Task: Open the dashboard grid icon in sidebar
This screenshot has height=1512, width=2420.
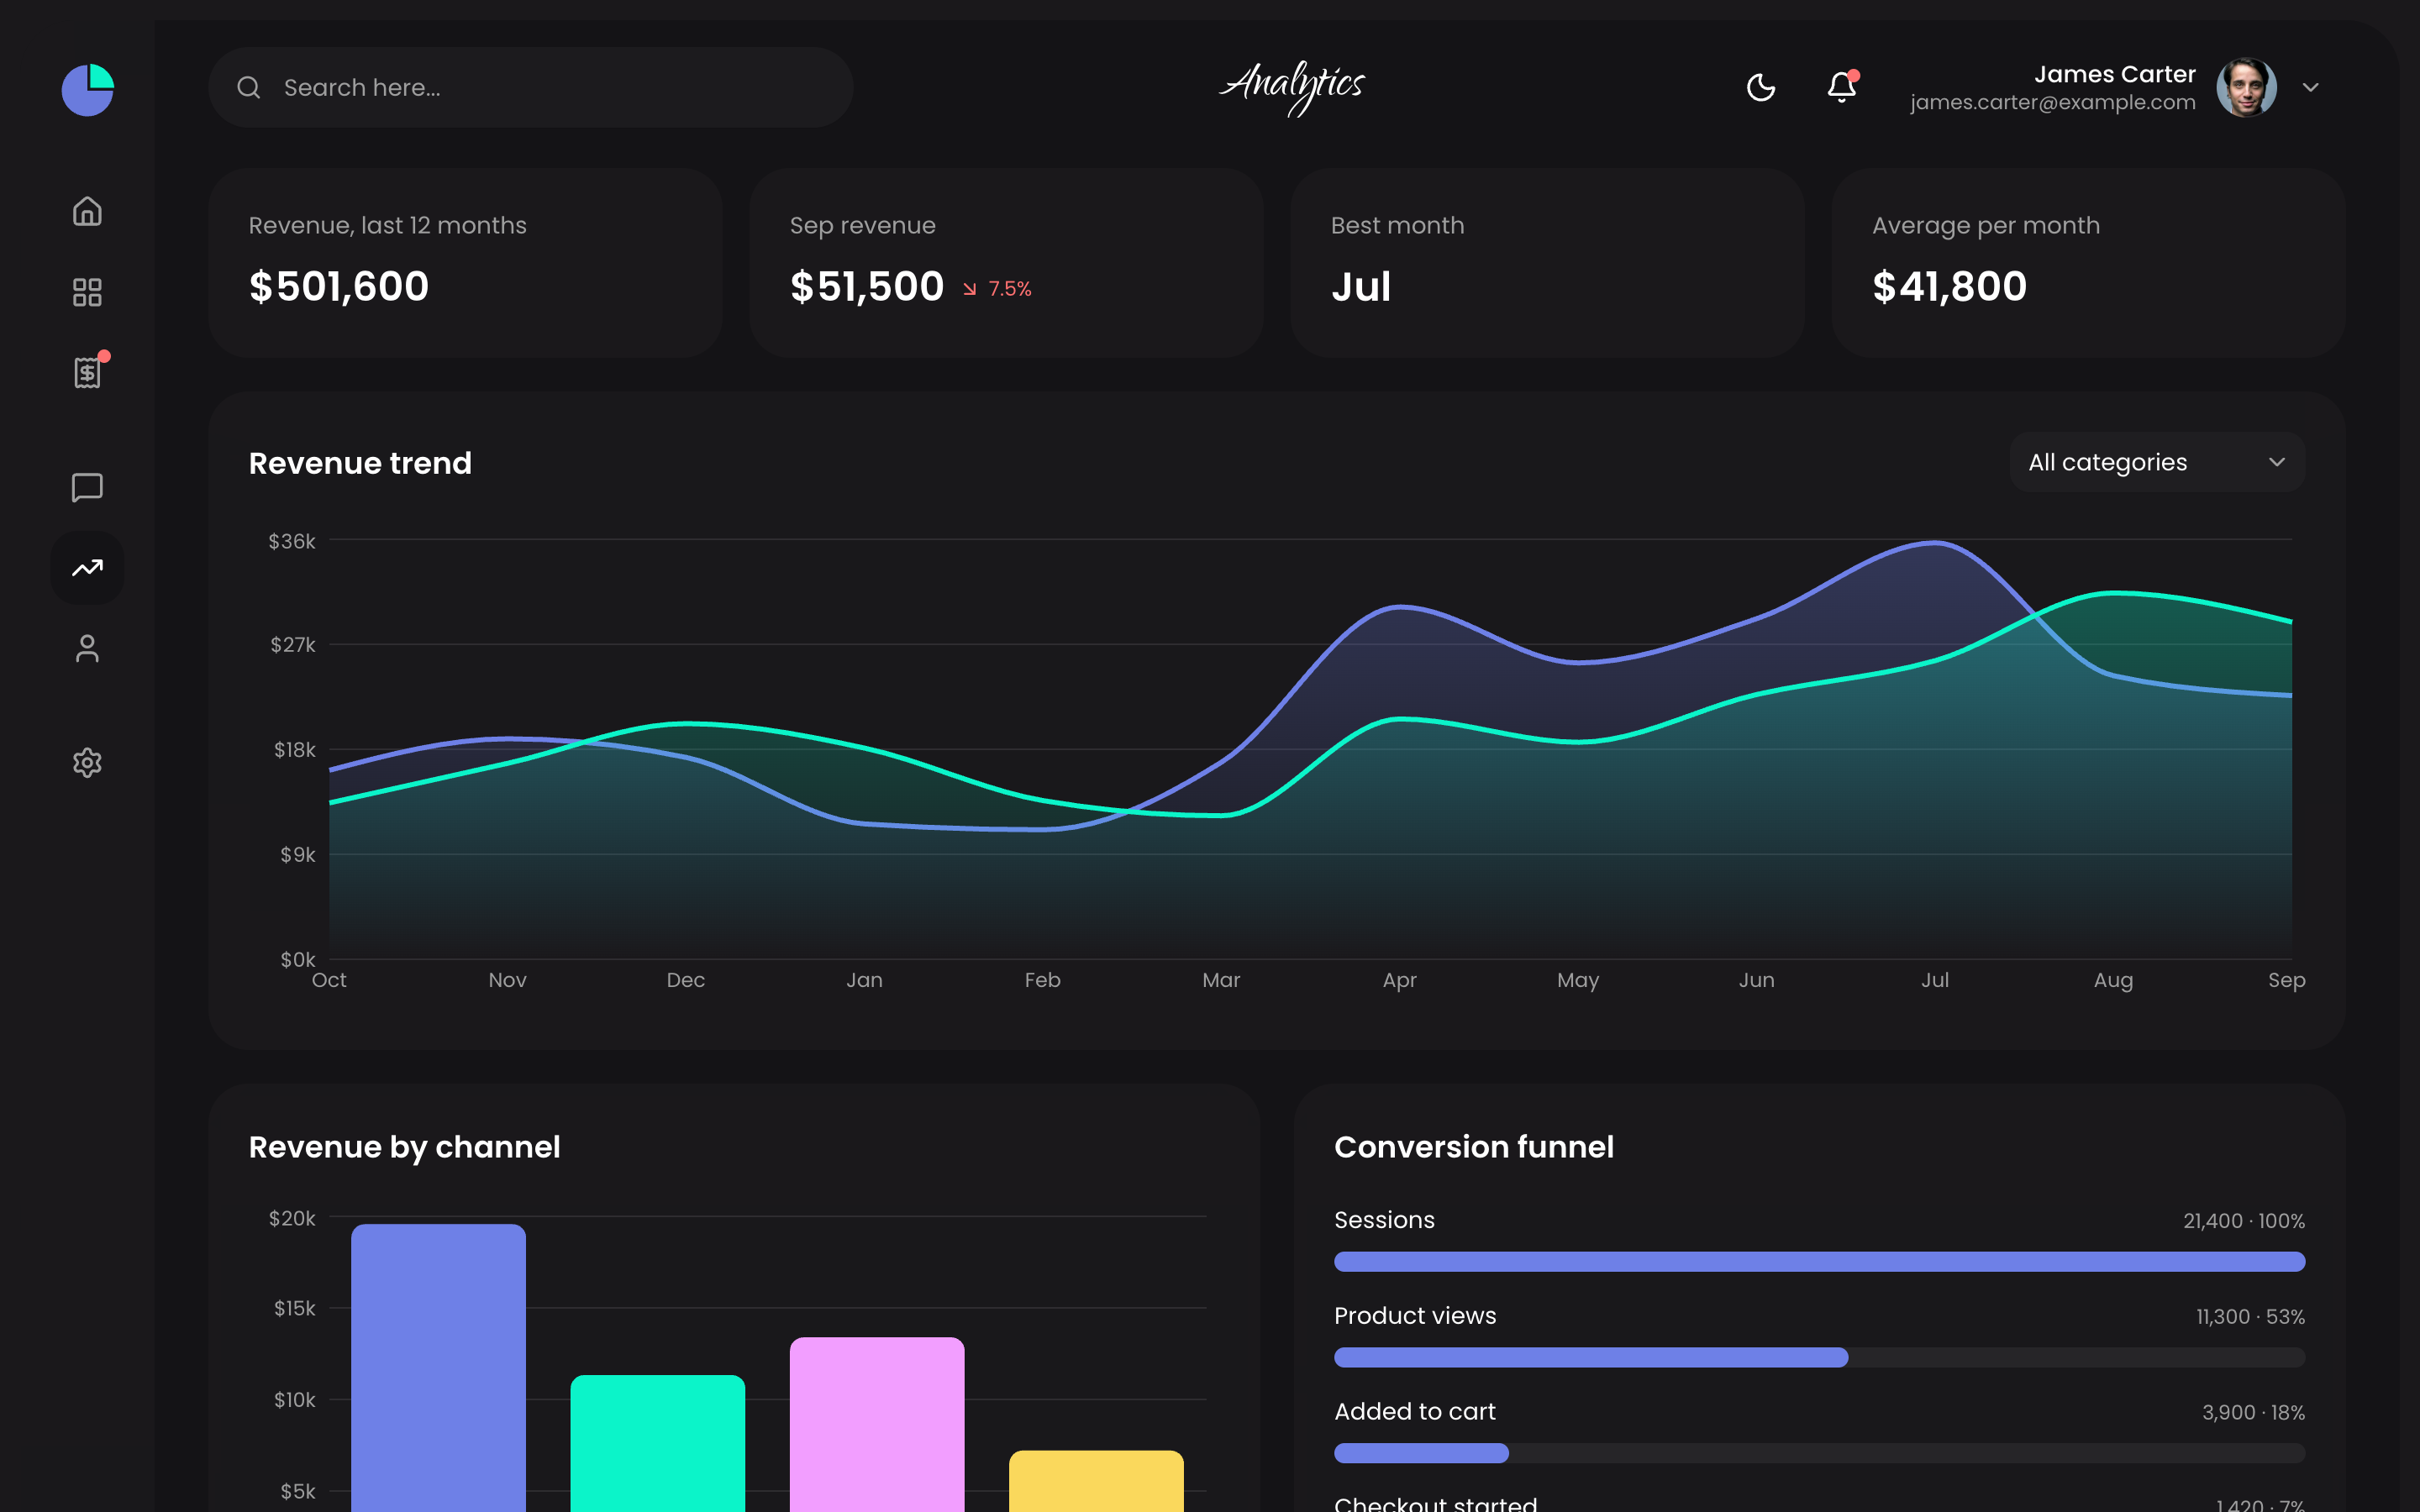Action: click(x=87, y=292)
